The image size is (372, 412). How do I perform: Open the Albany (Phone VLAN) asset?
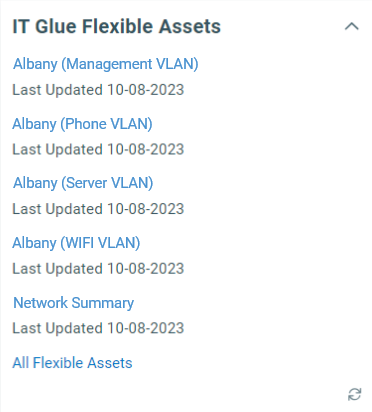82,124
